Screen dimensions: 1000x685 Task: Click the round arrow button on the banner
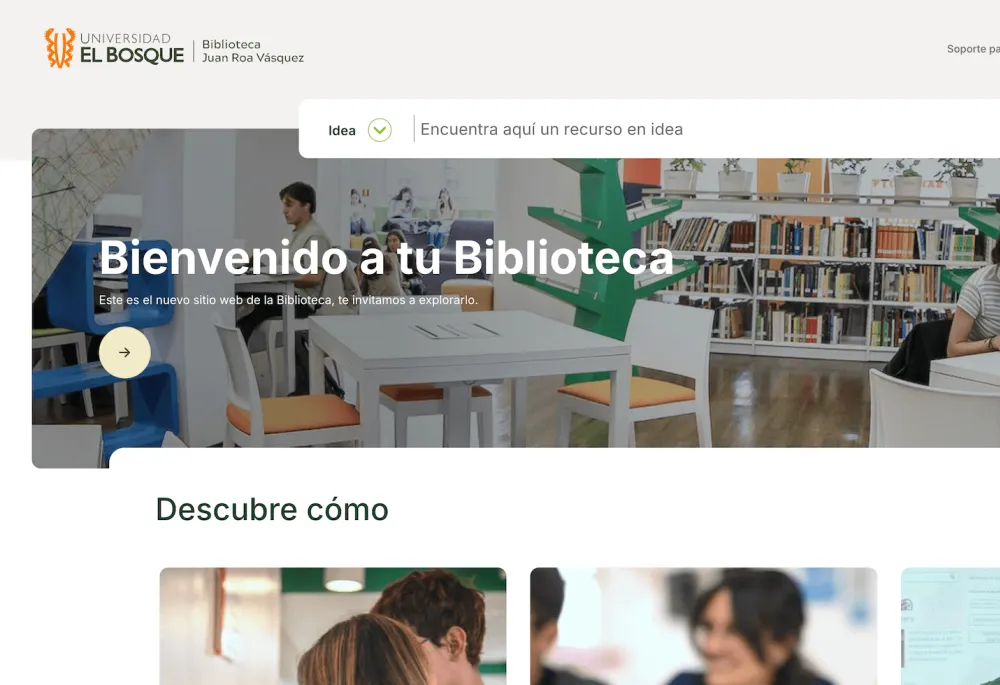pyautogui.click(x=125, y=352)
